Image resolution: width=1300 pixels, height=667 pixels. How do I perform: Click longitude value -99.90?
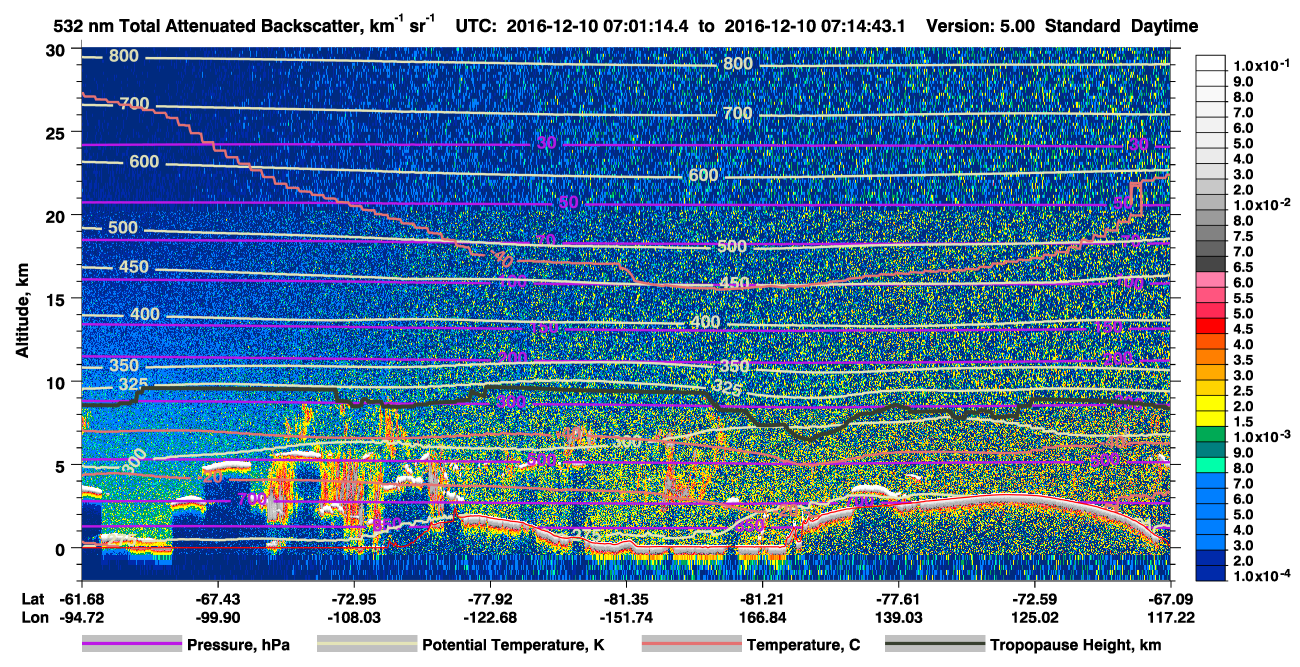click(x=217, y=618)
